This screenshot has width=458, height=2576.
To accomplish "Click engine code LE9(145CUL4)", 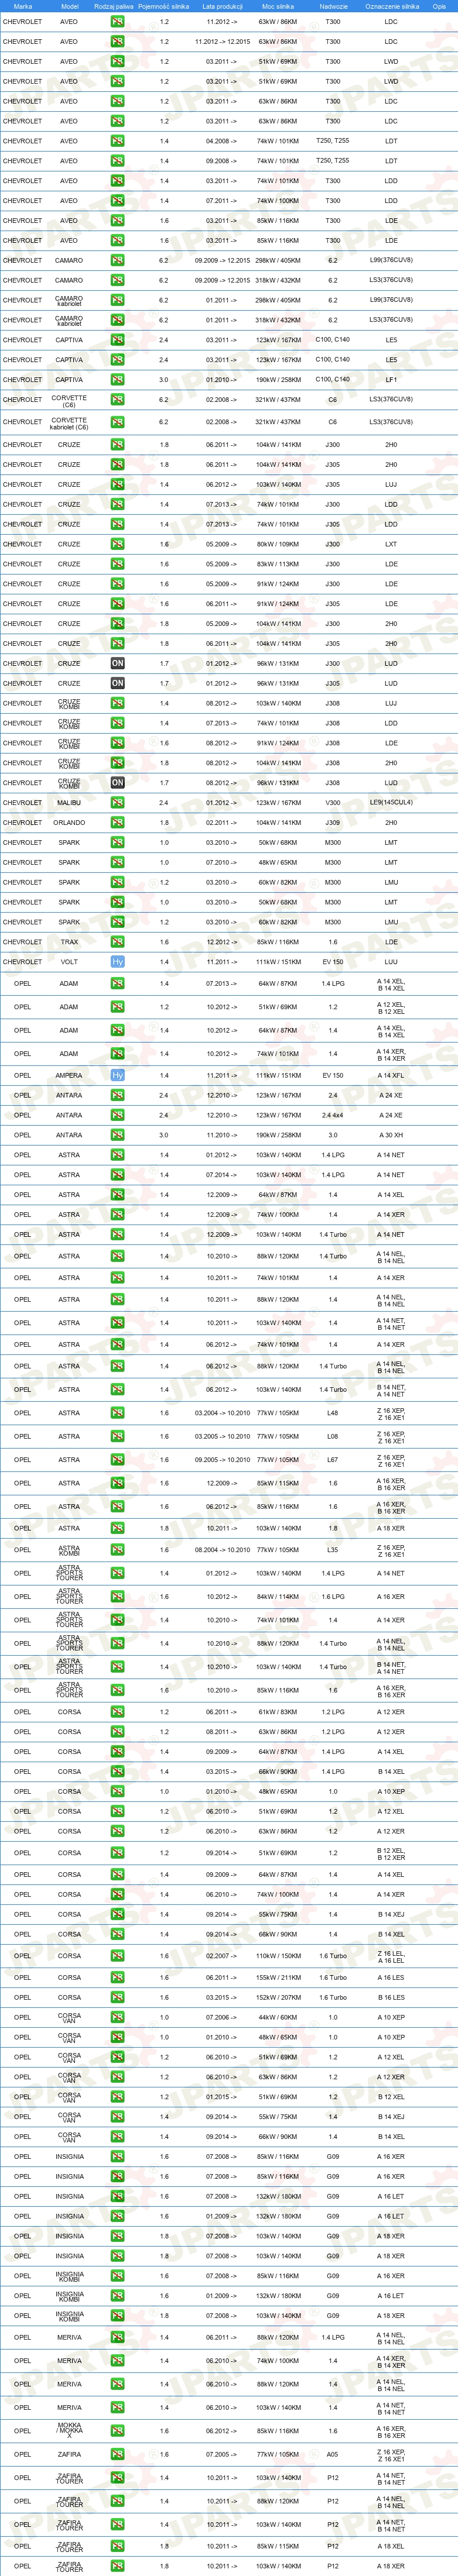I will pos(391,803).
